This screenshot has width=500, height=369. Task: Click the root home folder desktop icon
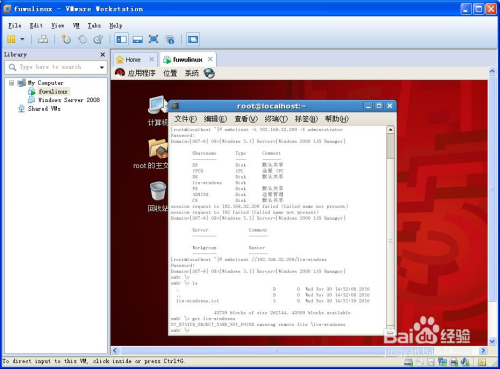coord(151,154)
